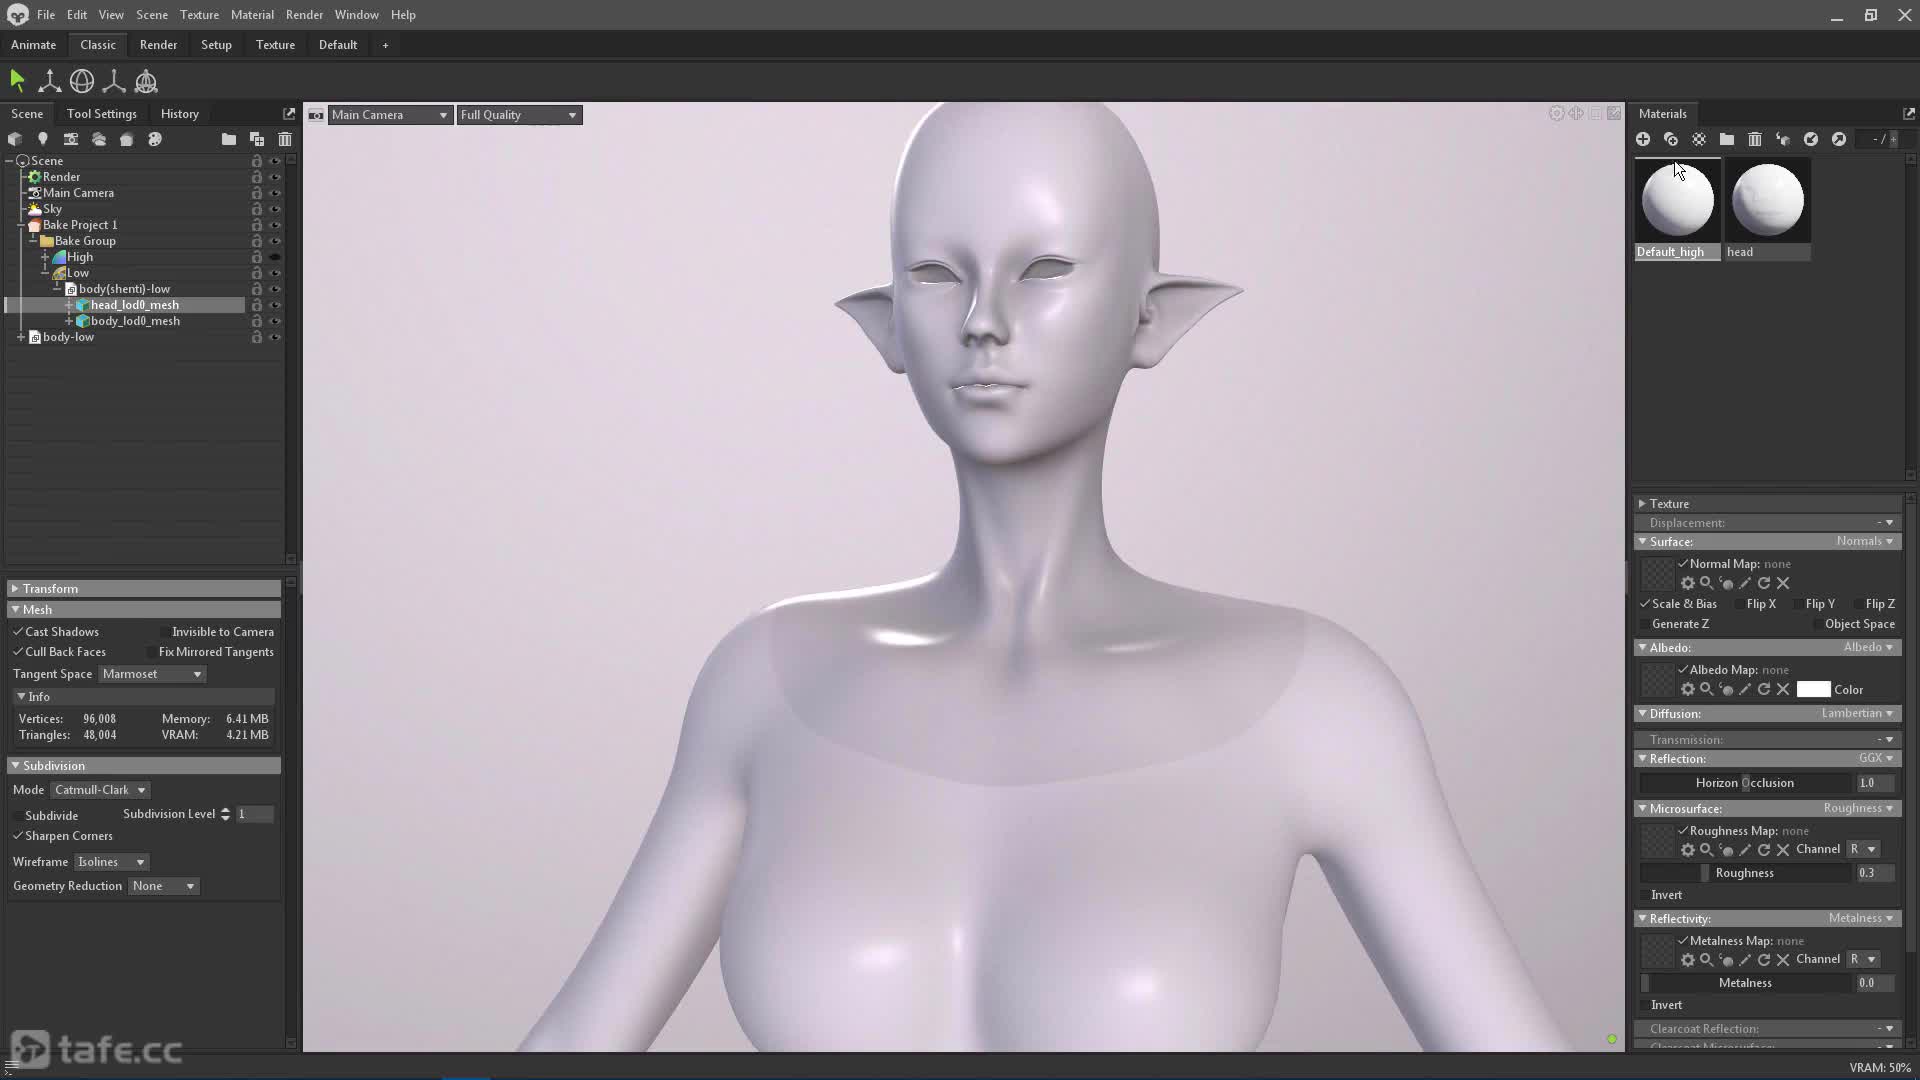The width and height of the screenshot is (1920, 1080).
Task: Enable the Subdivide checkbox
Action: 18,816
